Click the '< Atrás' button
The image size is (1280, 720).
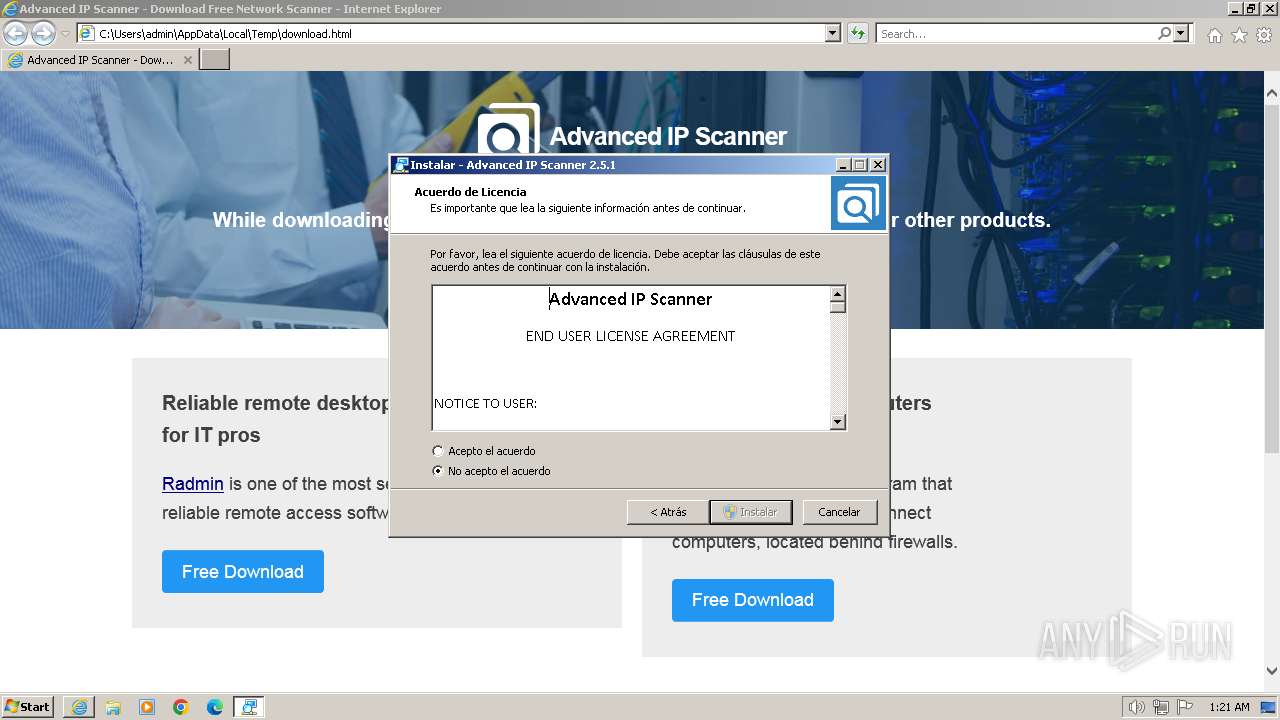click(x=667, y=512)
